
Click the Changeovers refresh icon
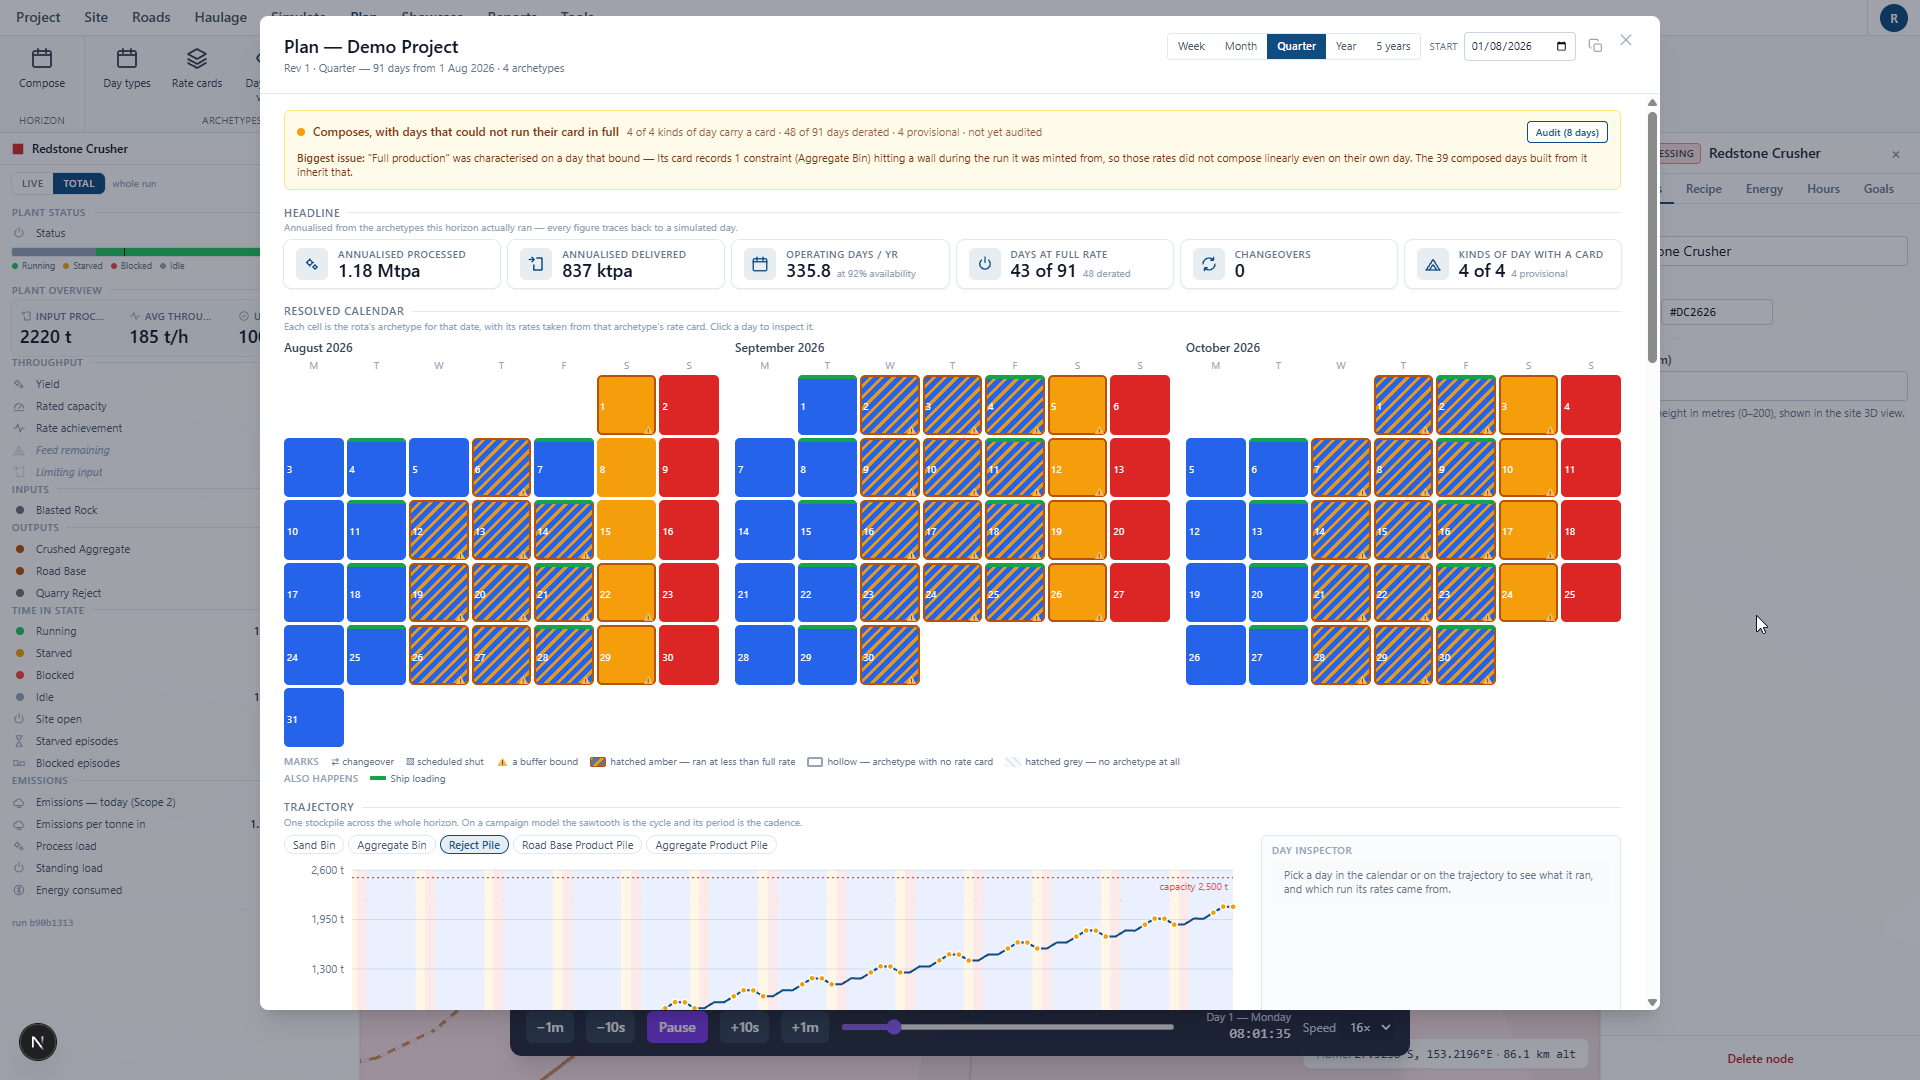tap(1209, 264)
